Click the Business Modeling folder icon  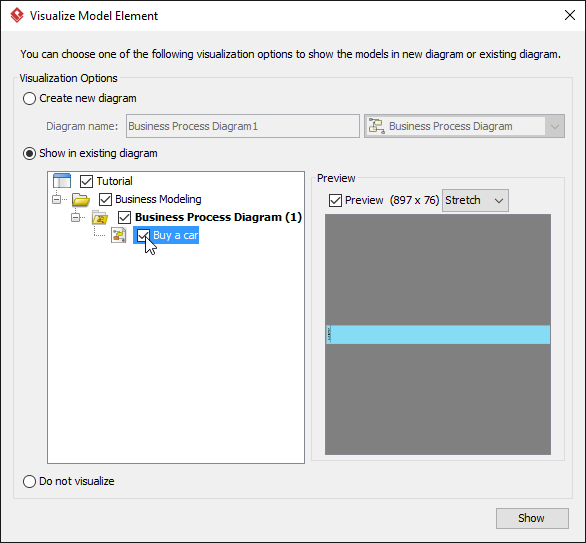[x=81, y=199]
